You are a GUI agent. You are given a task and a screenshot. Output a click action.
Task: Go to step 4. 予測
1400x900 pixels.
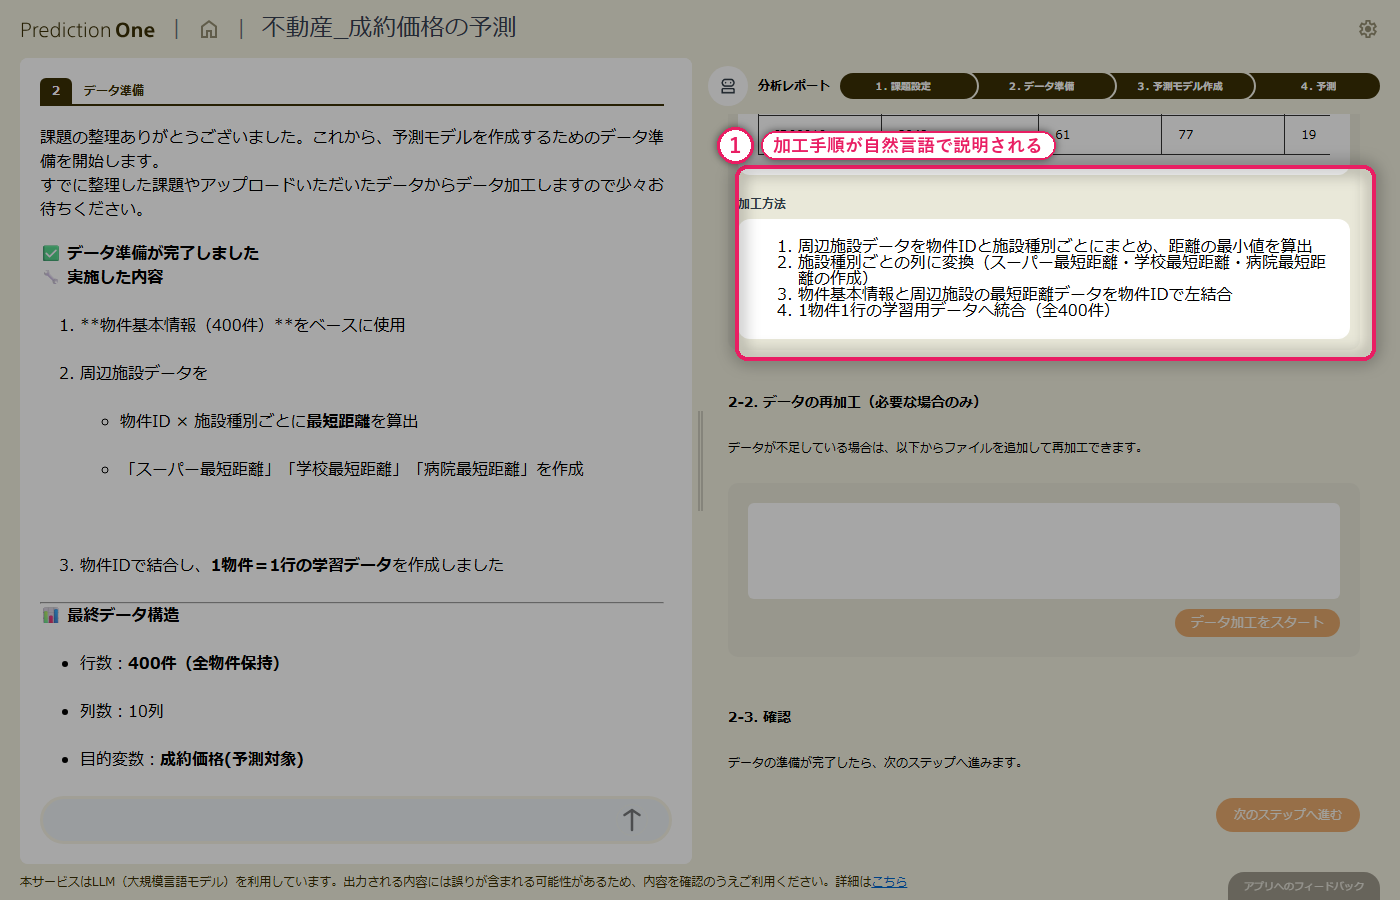(1316, 86)
